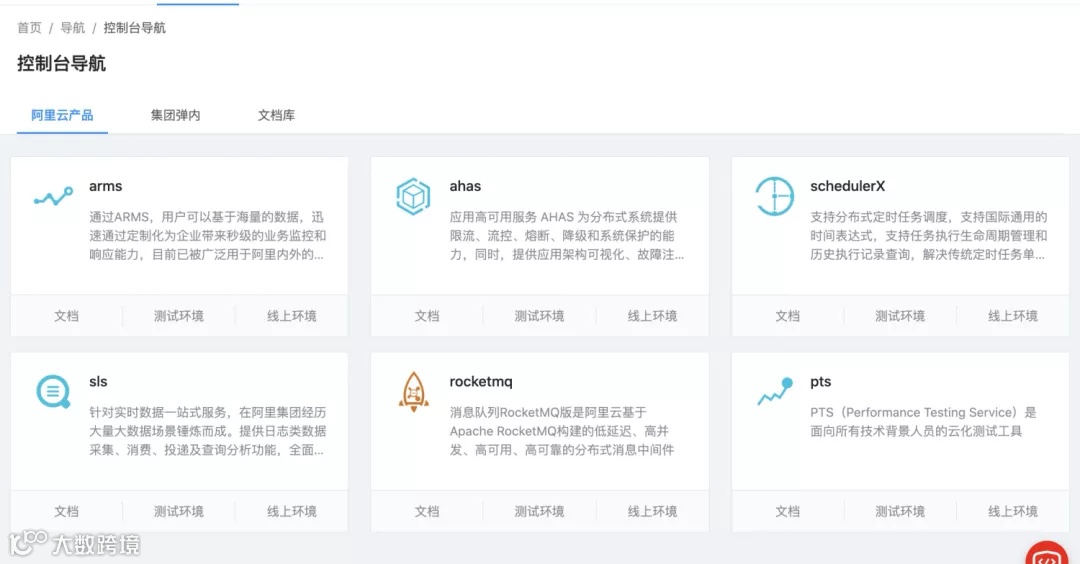The height and width of the screenshot is (564, 1080).
Task: Open 文档 for ahas
Action: [427, 316]
